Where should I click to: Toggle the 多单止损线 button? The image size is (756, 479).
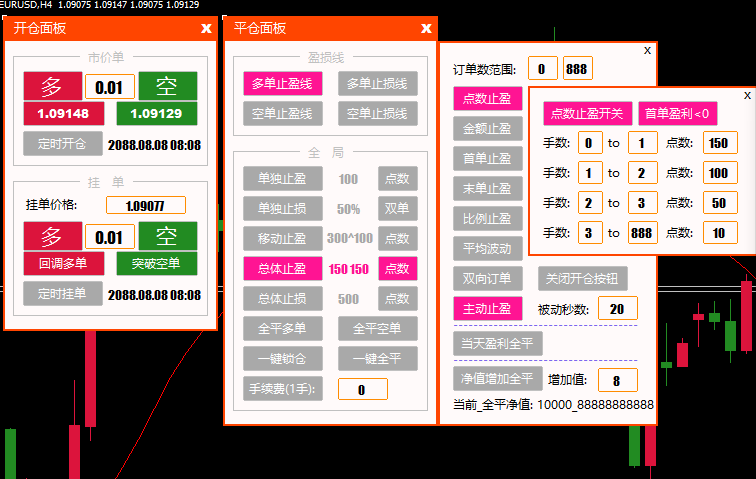378,83
